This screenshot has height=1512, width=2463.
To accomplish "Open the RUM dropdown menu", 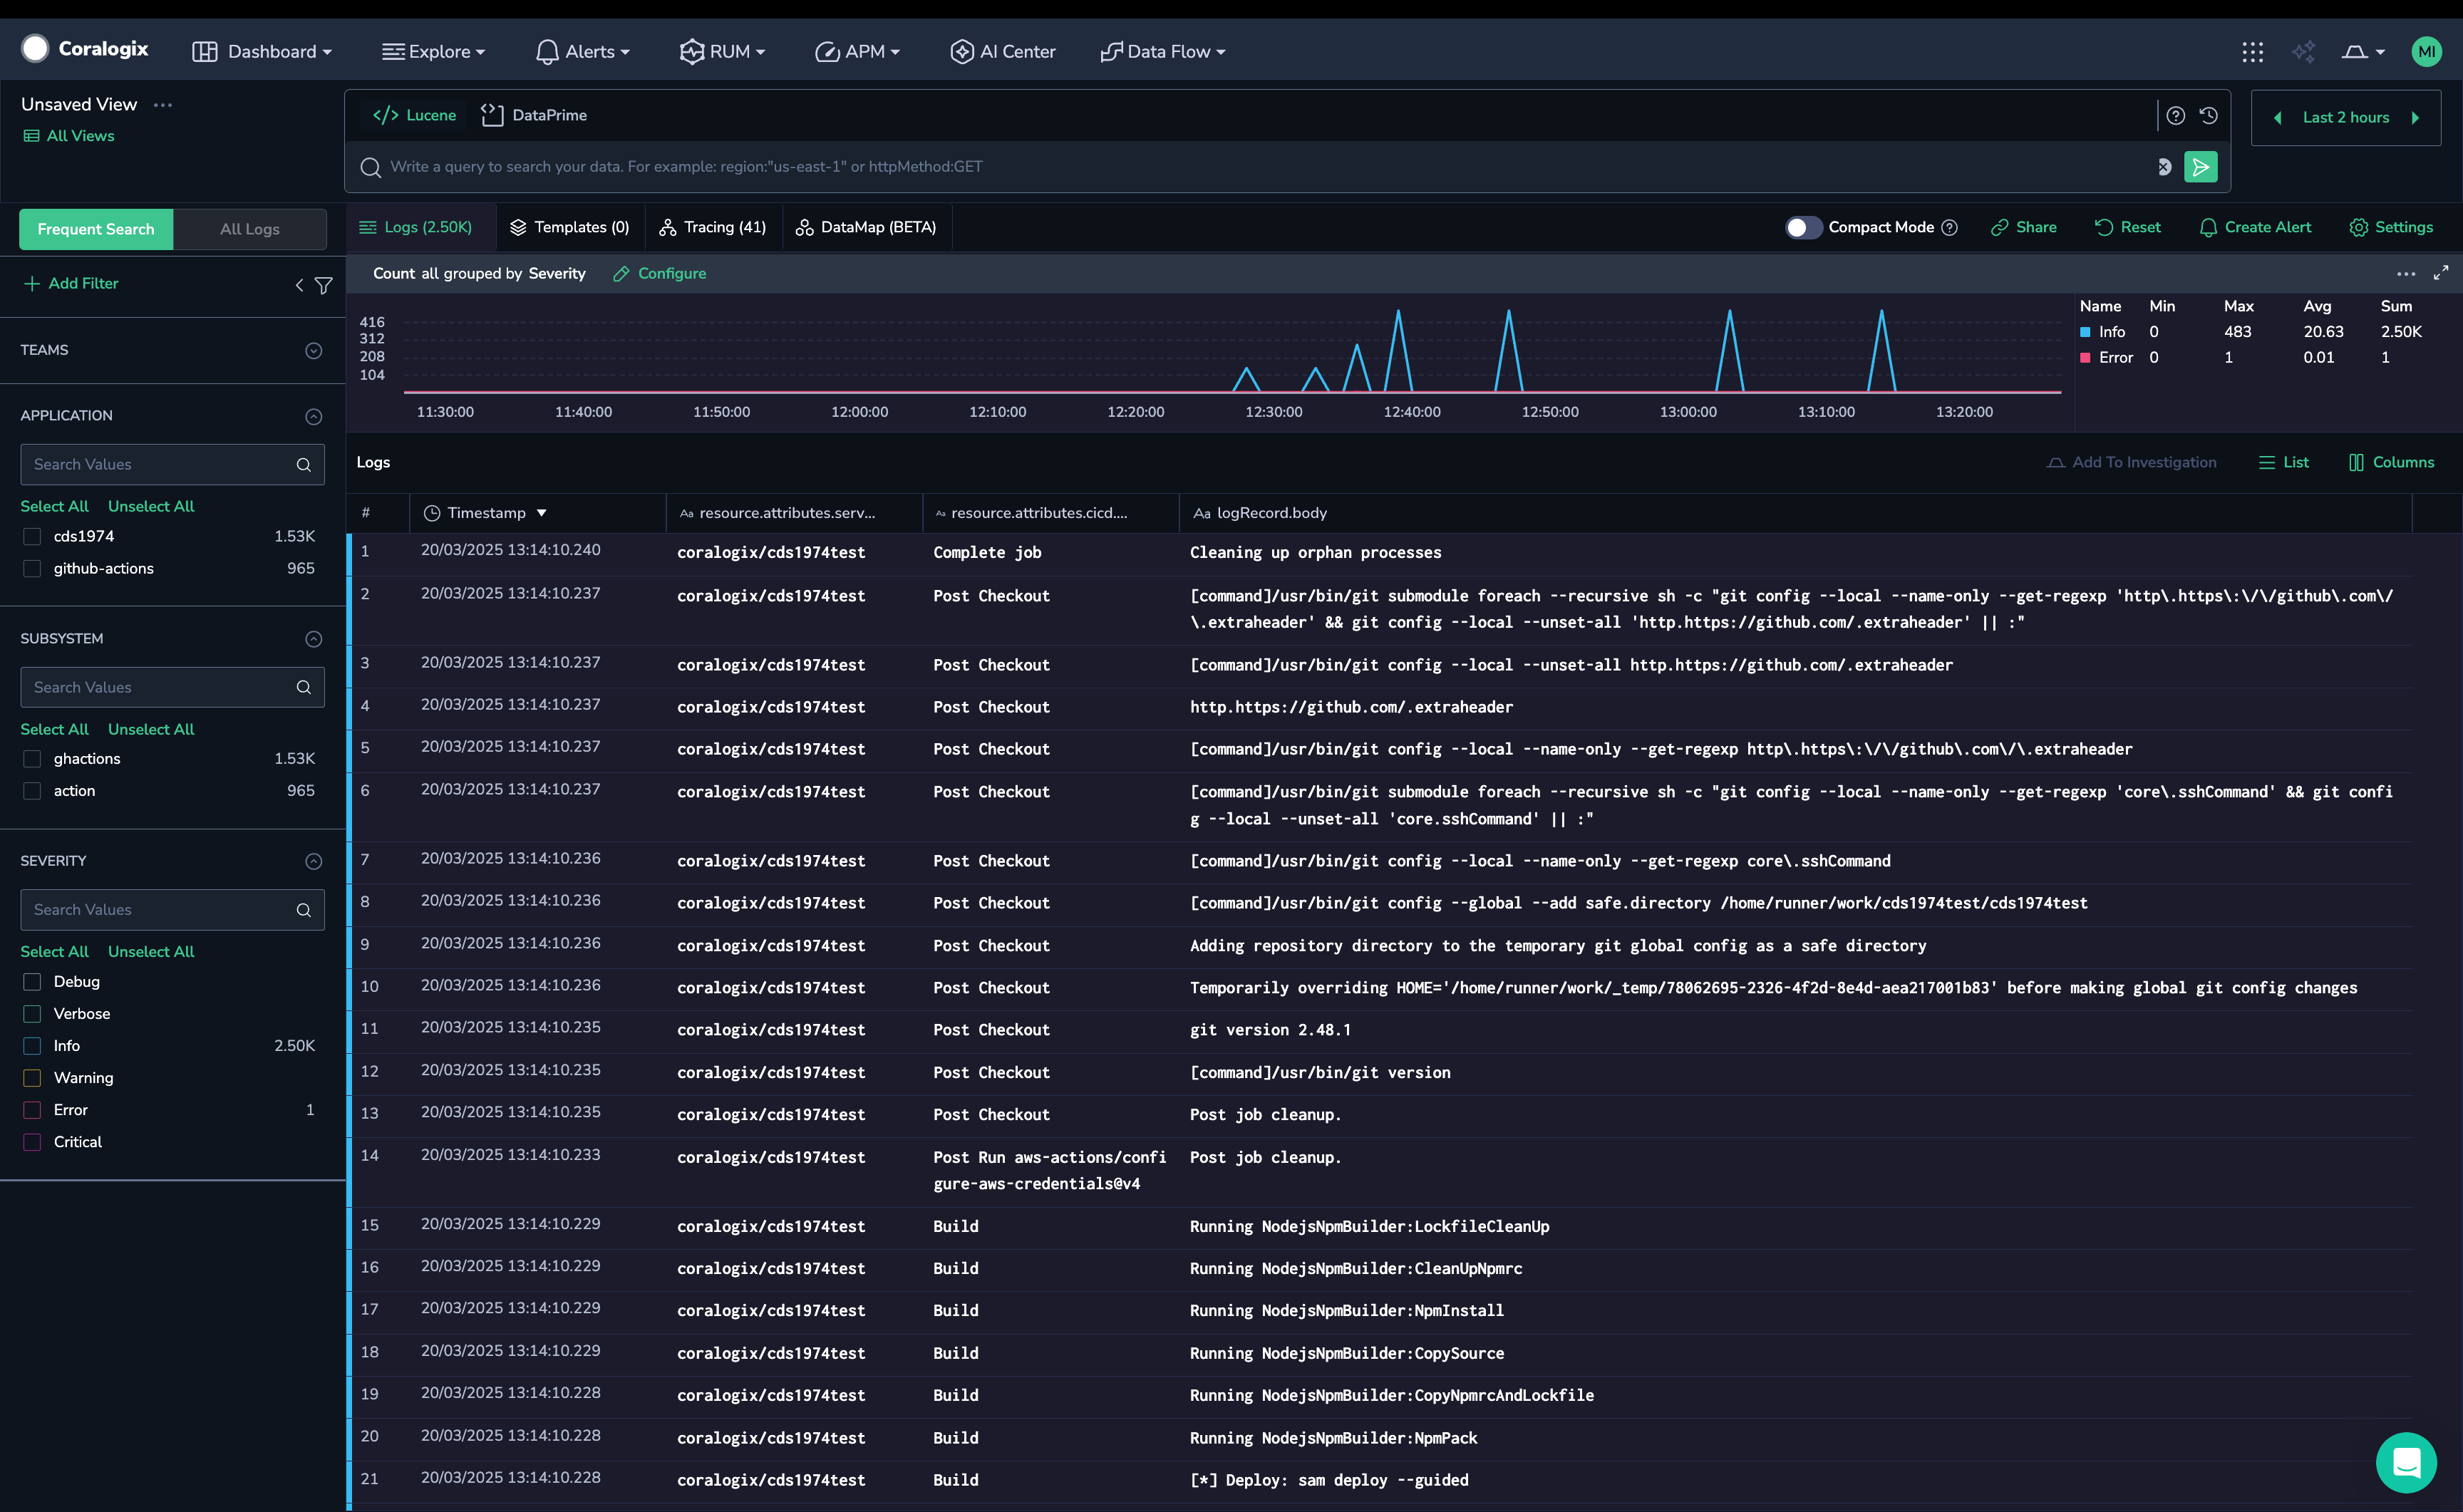I will coord(722,52).
